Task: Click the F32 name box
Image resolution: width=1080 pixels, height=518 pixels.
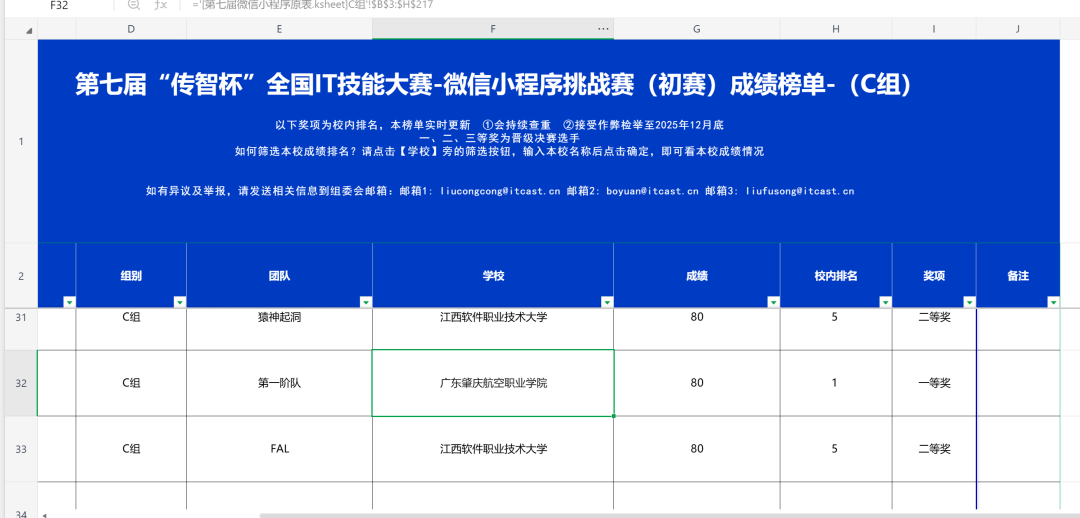Action: coord(58,5)
